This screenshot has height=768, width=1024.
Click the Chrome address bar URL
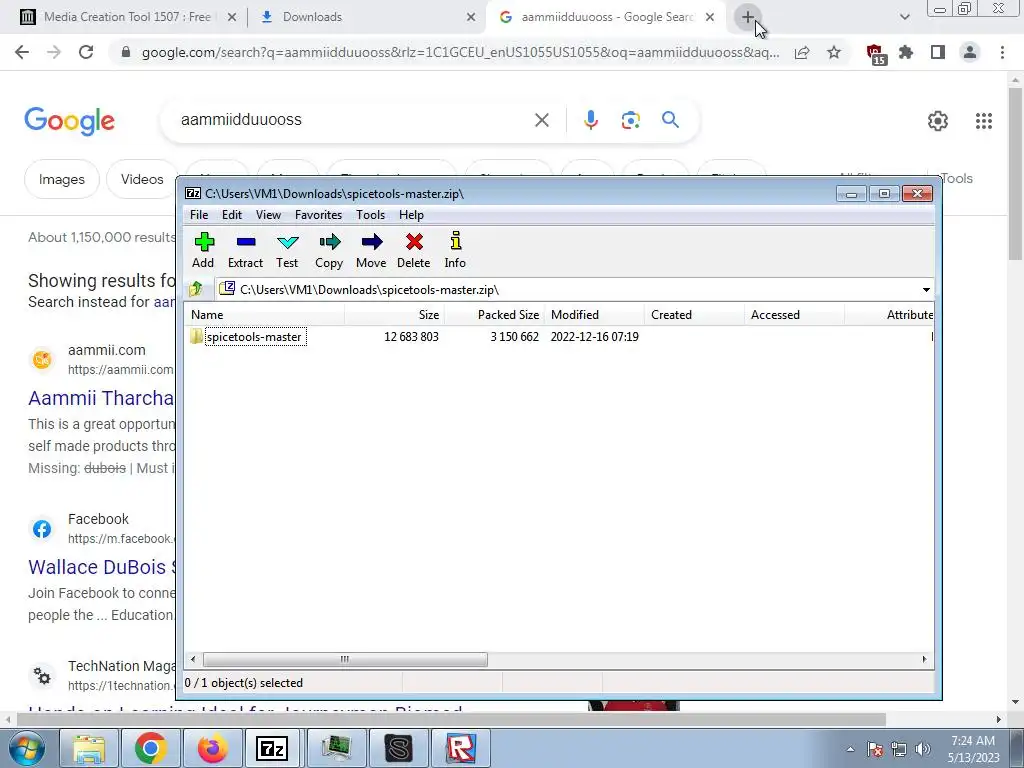tap(460, 52)
